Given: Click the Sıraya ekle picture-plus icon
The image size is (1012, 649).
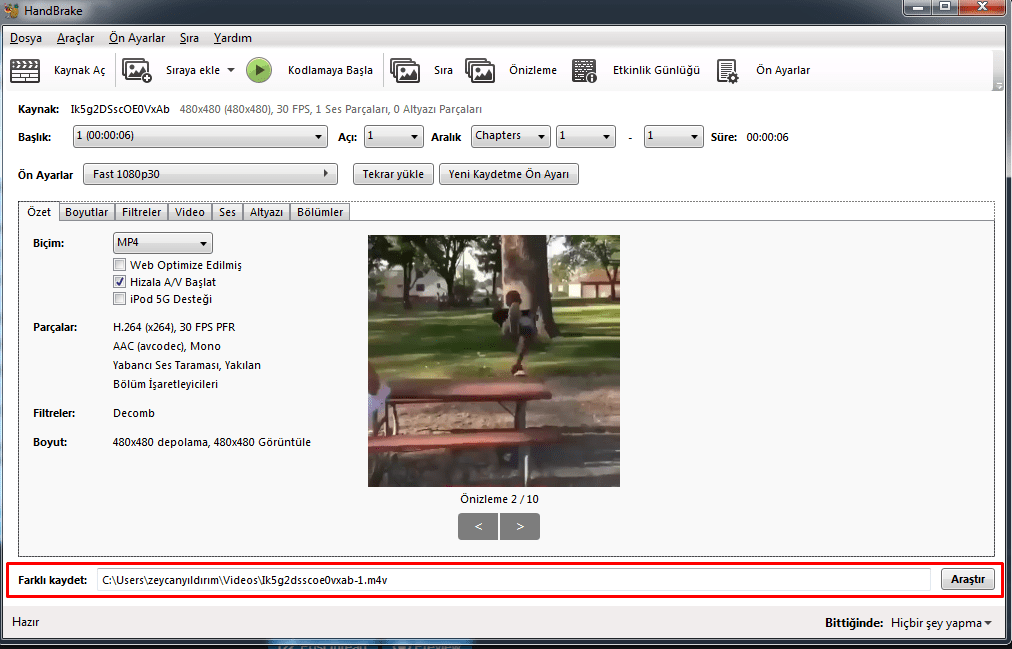Looking at the screenshot, I should point(136,70).
